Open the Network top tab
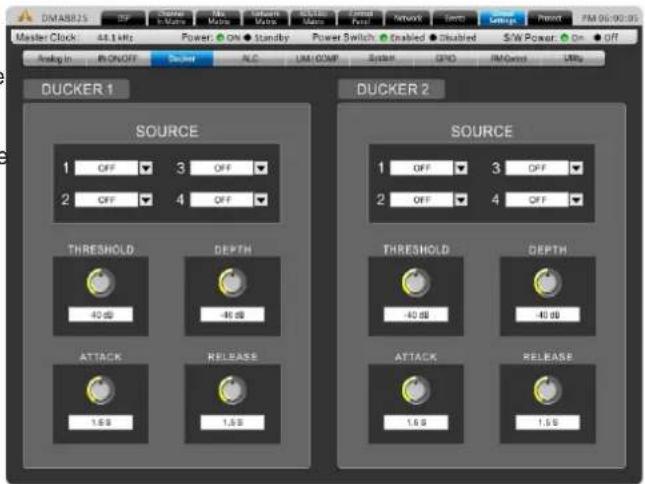The image size is (645, 484). (408, 19)
